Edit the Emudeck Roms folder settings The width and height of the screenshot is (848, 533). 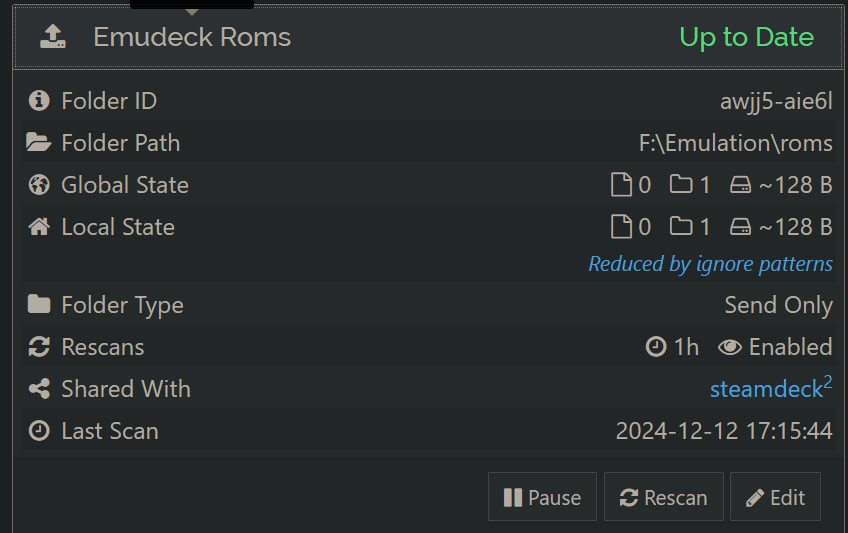click(775, 497)
